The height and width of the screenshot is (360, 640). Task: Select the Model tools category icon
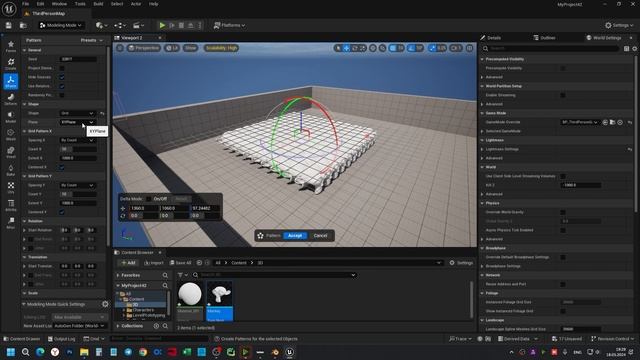coord(11,117)
